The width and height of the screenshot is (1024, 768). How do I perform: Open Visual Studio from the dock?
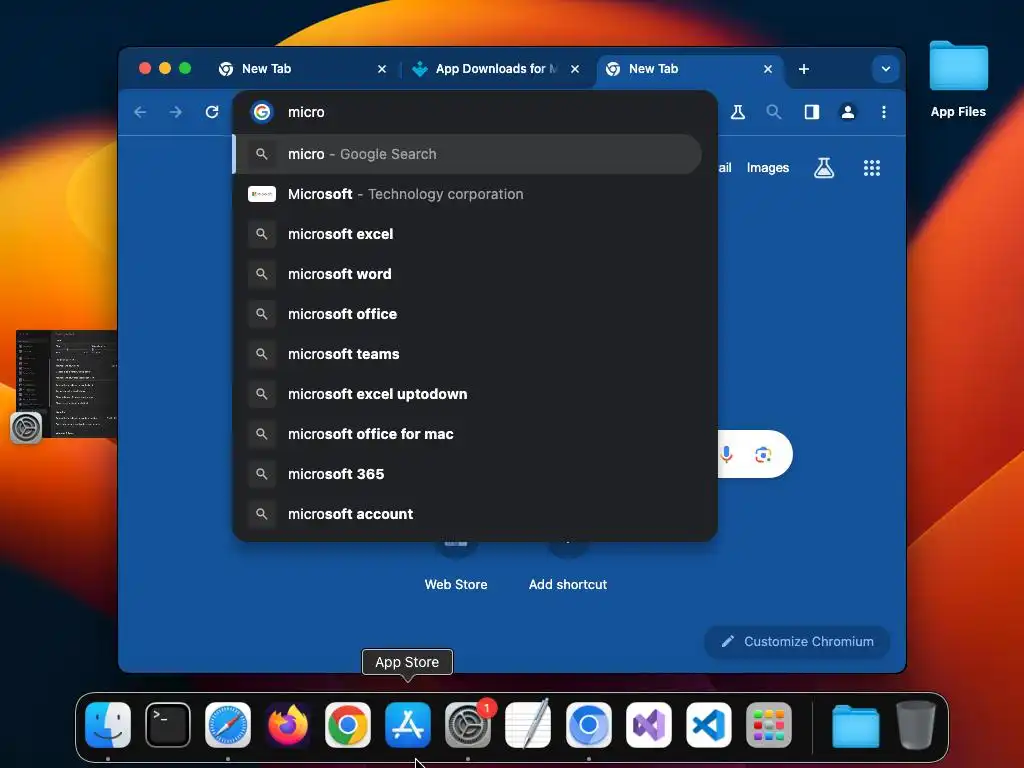(648, 725)
